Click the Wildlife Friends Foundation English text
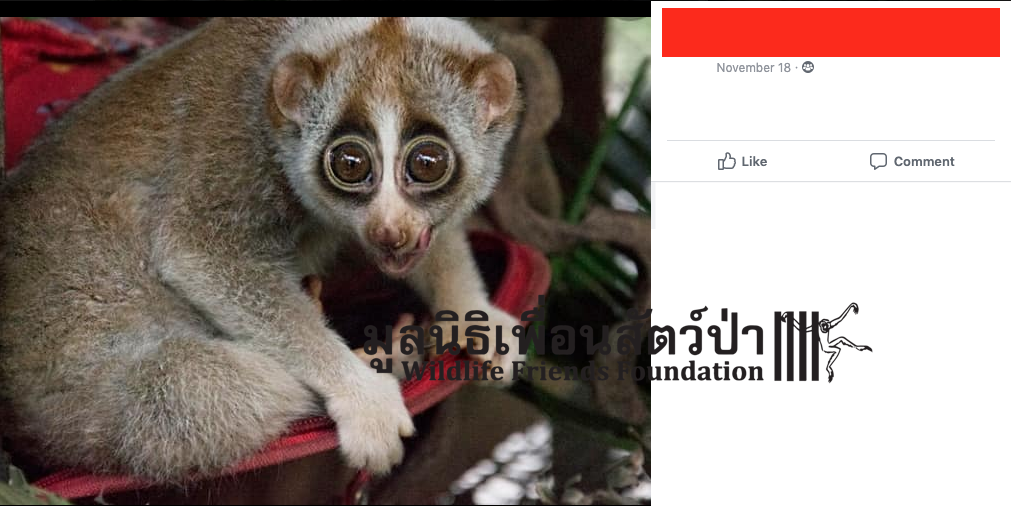This screenshot has width=1011, height=506. click(583, 371)
